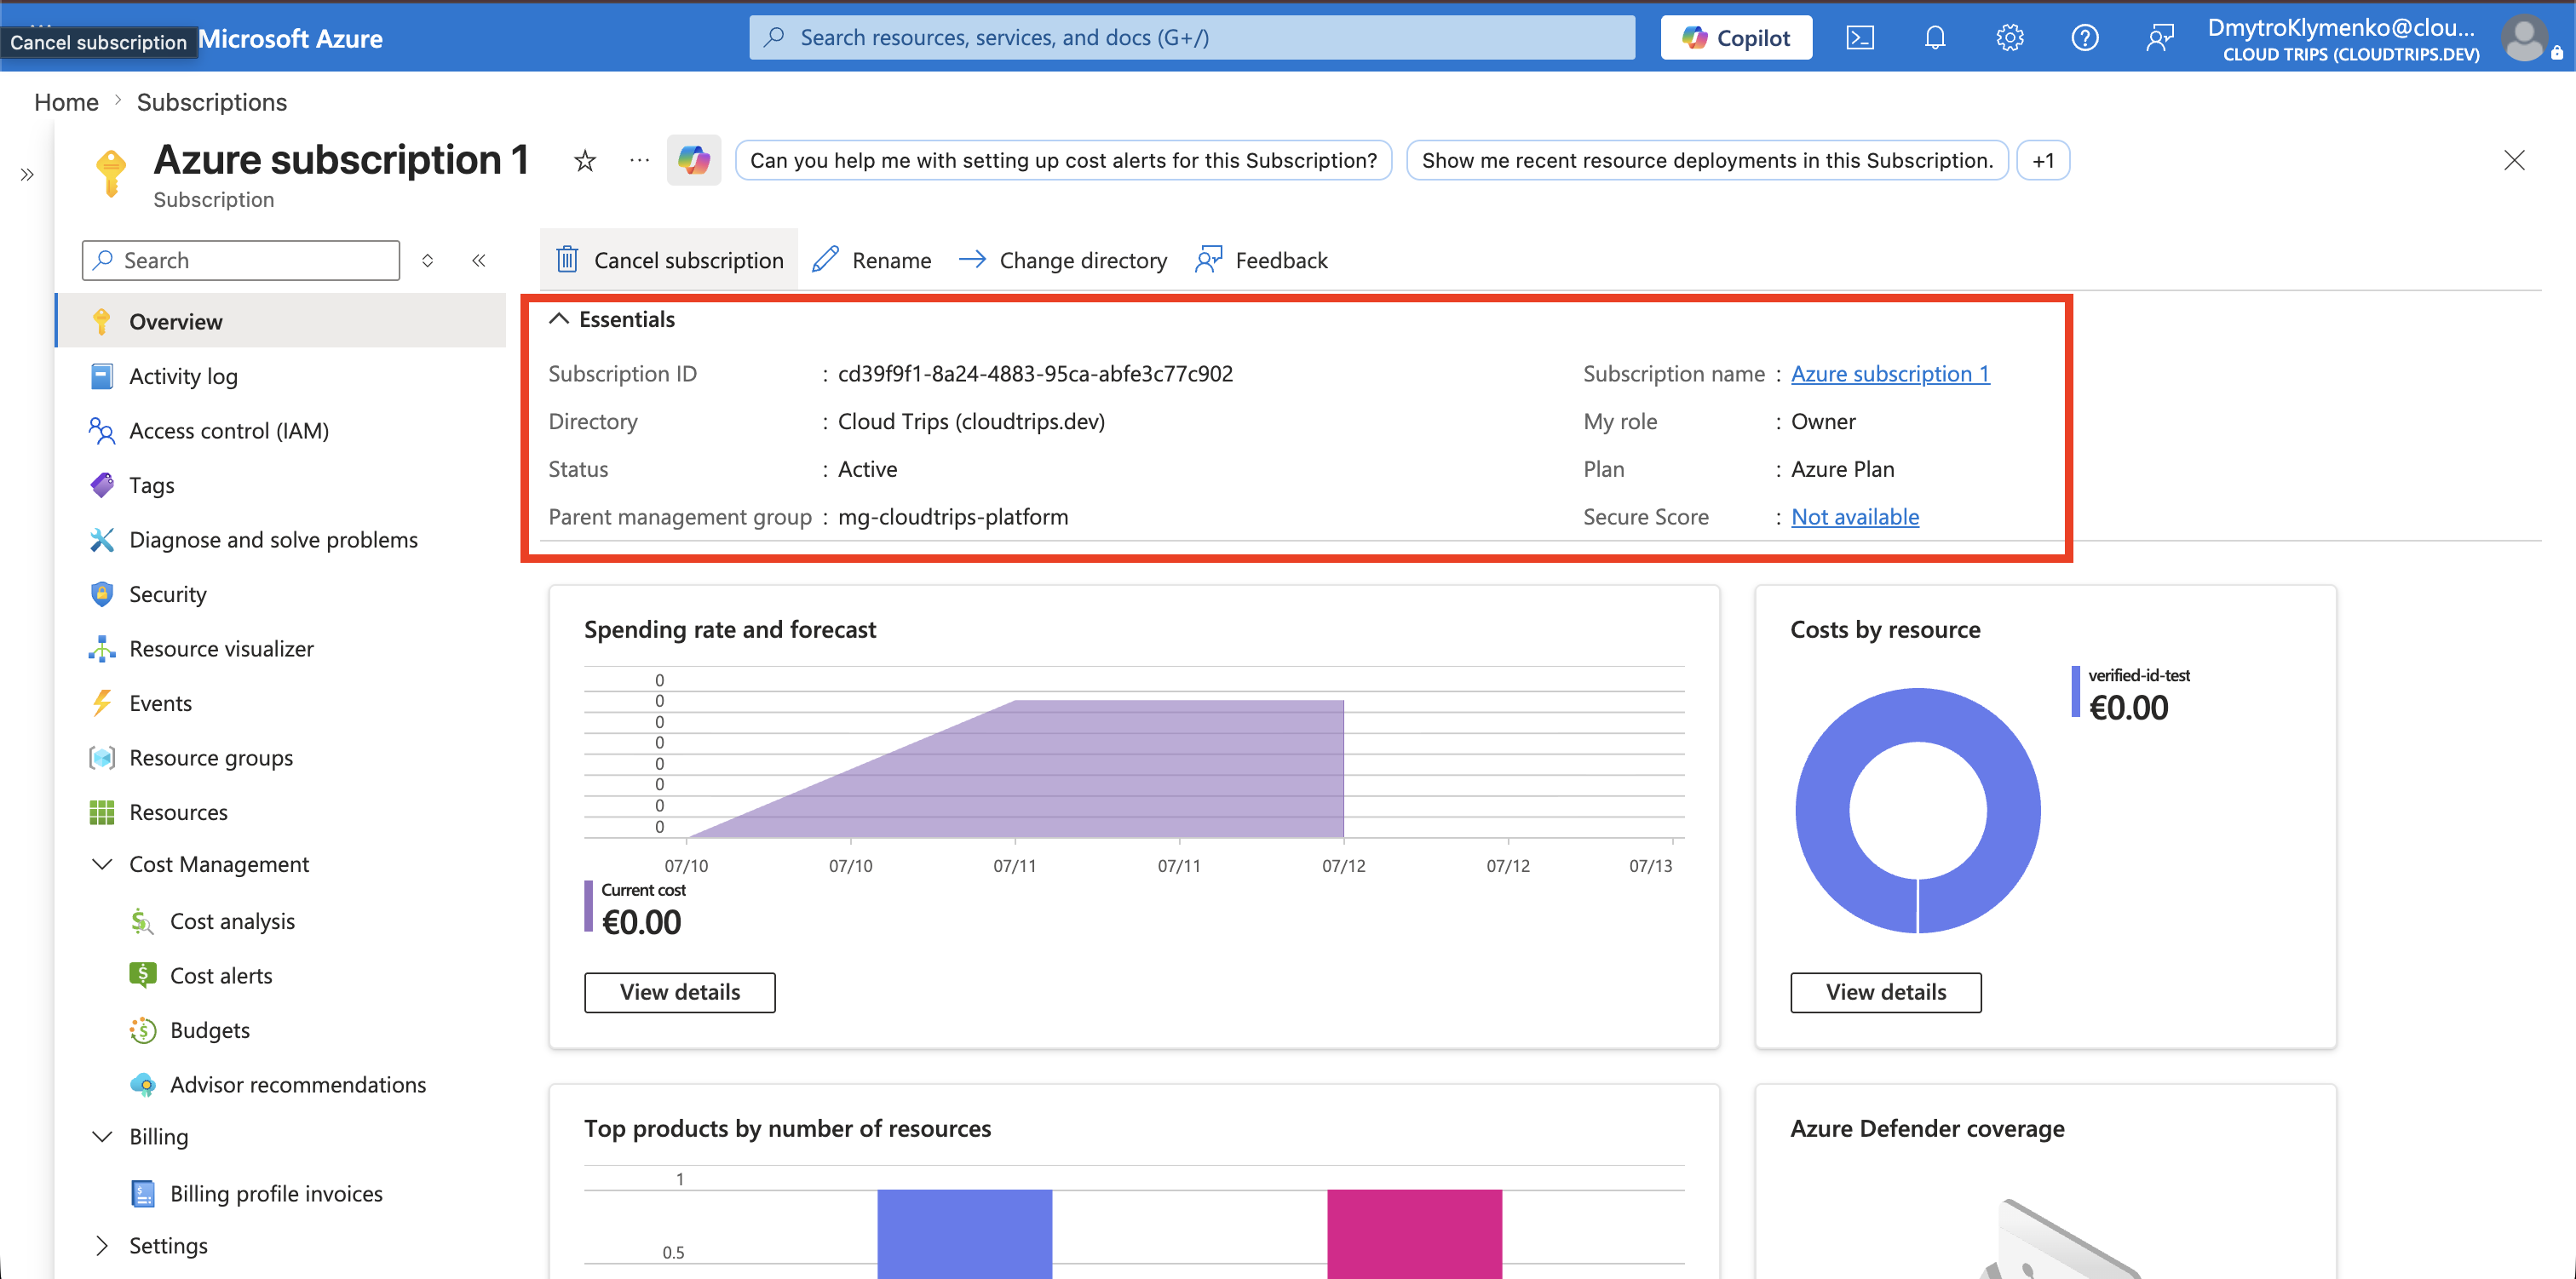Click the Diagnose and solve problems icon
This screenshot has height=1279, width=2576.
click(102, 540)
